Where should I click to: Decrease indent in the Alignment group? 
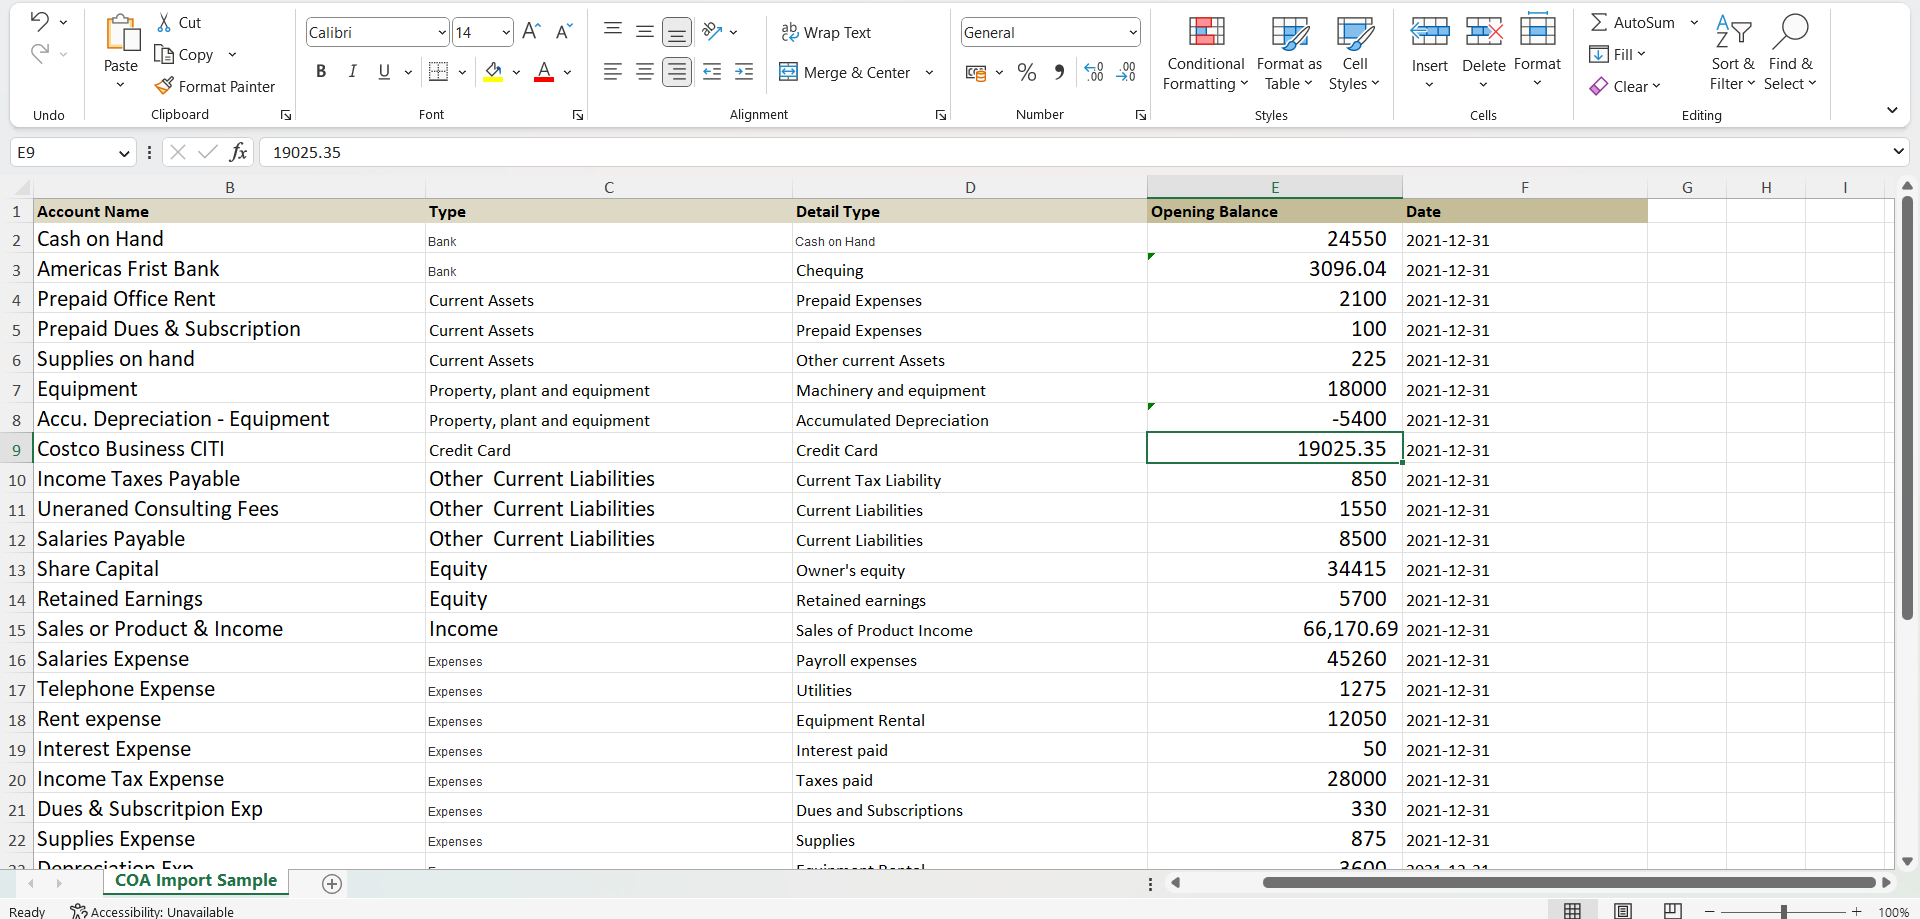[712, 71]
